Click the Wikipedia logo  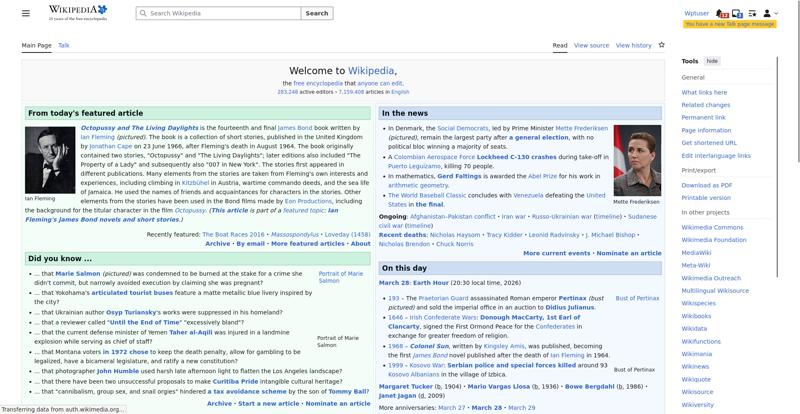[78, 13]
